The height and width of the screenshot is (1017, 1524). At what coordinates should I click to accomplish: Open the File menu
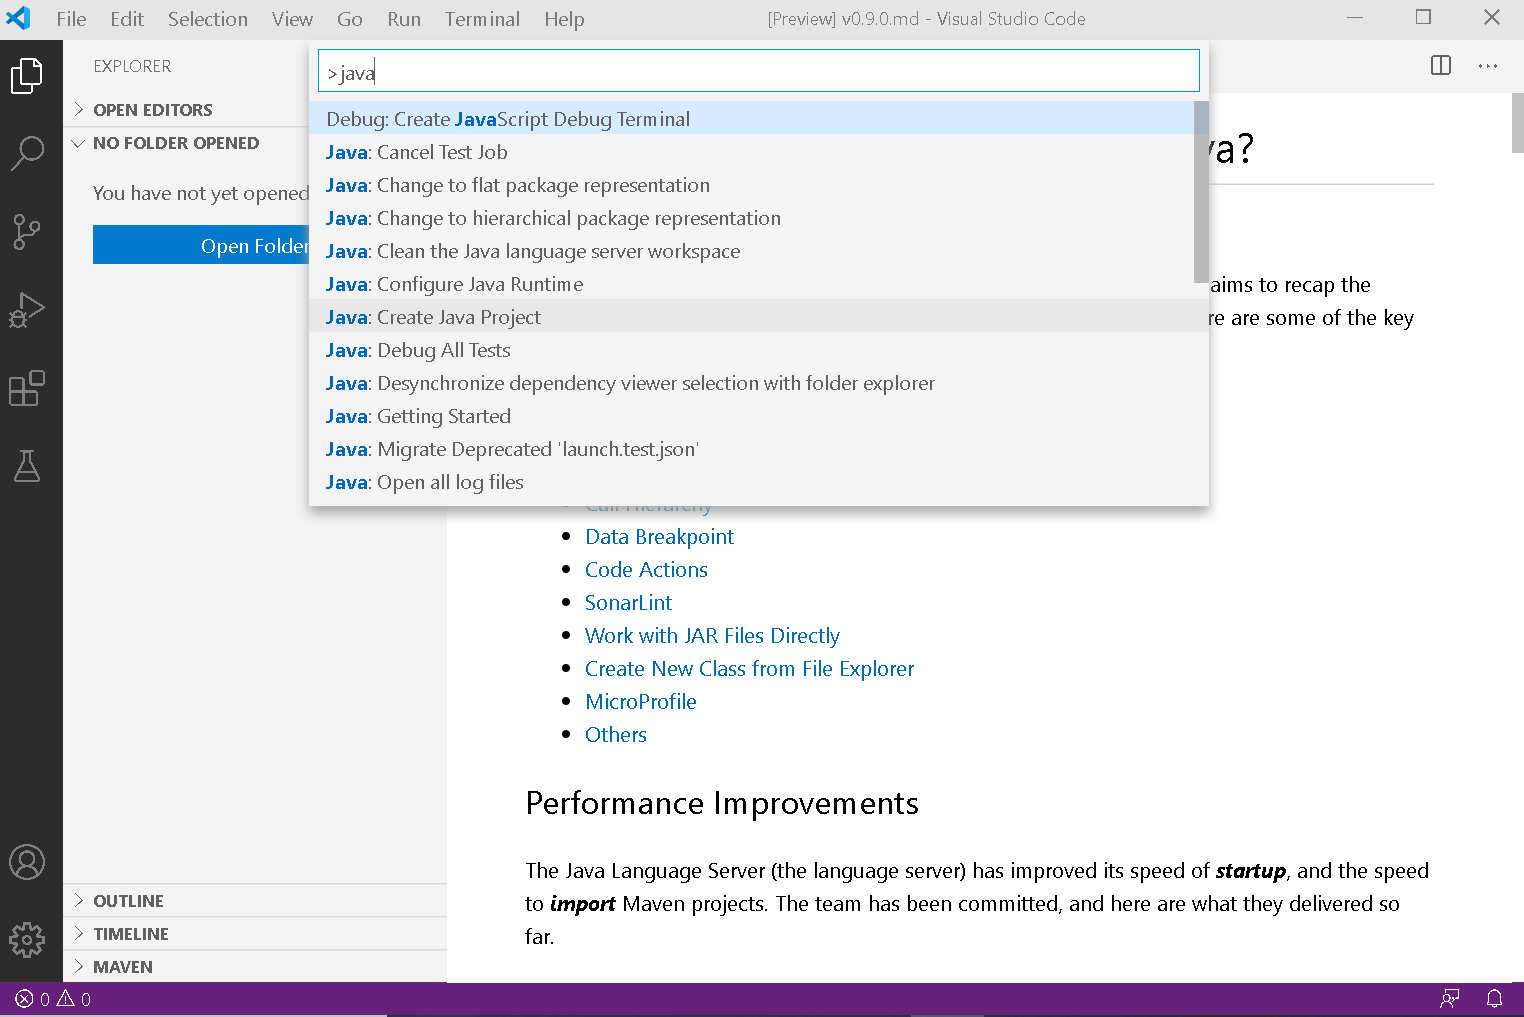pos(71,19)
